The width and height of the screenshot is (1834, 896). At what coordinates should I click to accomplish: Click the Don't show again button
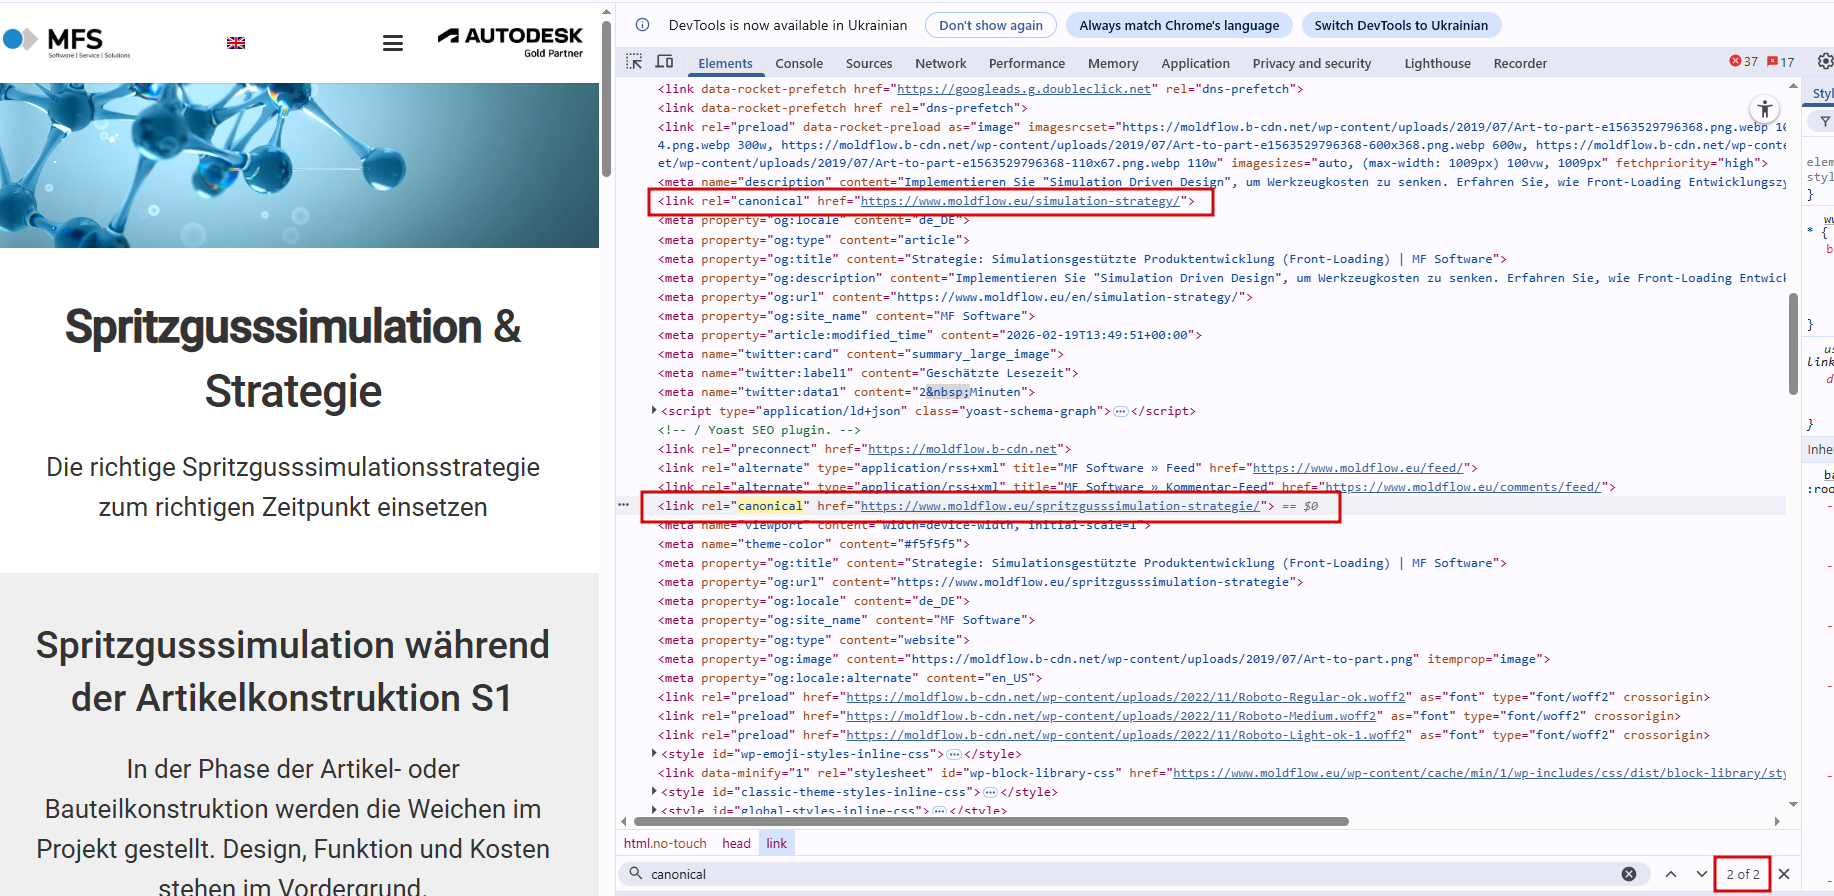(x=991, y=25)
